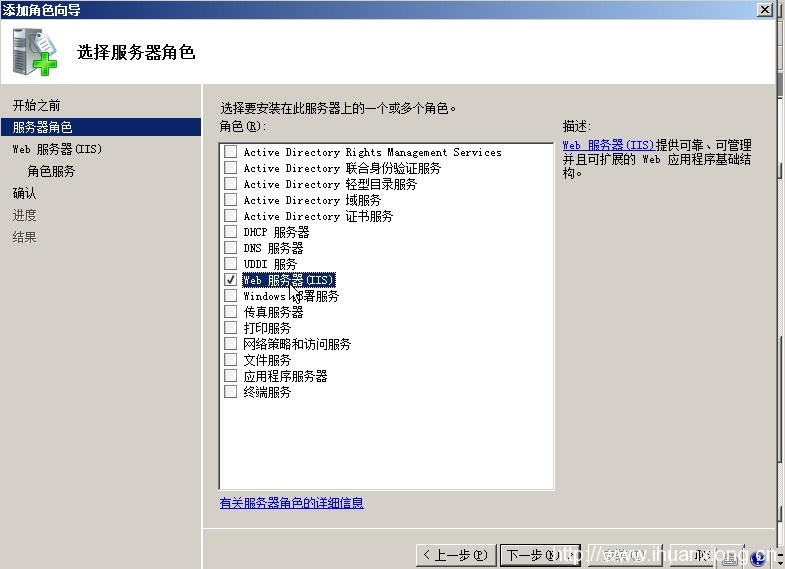Check Active Directory 证书服务 checkbox

230,216
